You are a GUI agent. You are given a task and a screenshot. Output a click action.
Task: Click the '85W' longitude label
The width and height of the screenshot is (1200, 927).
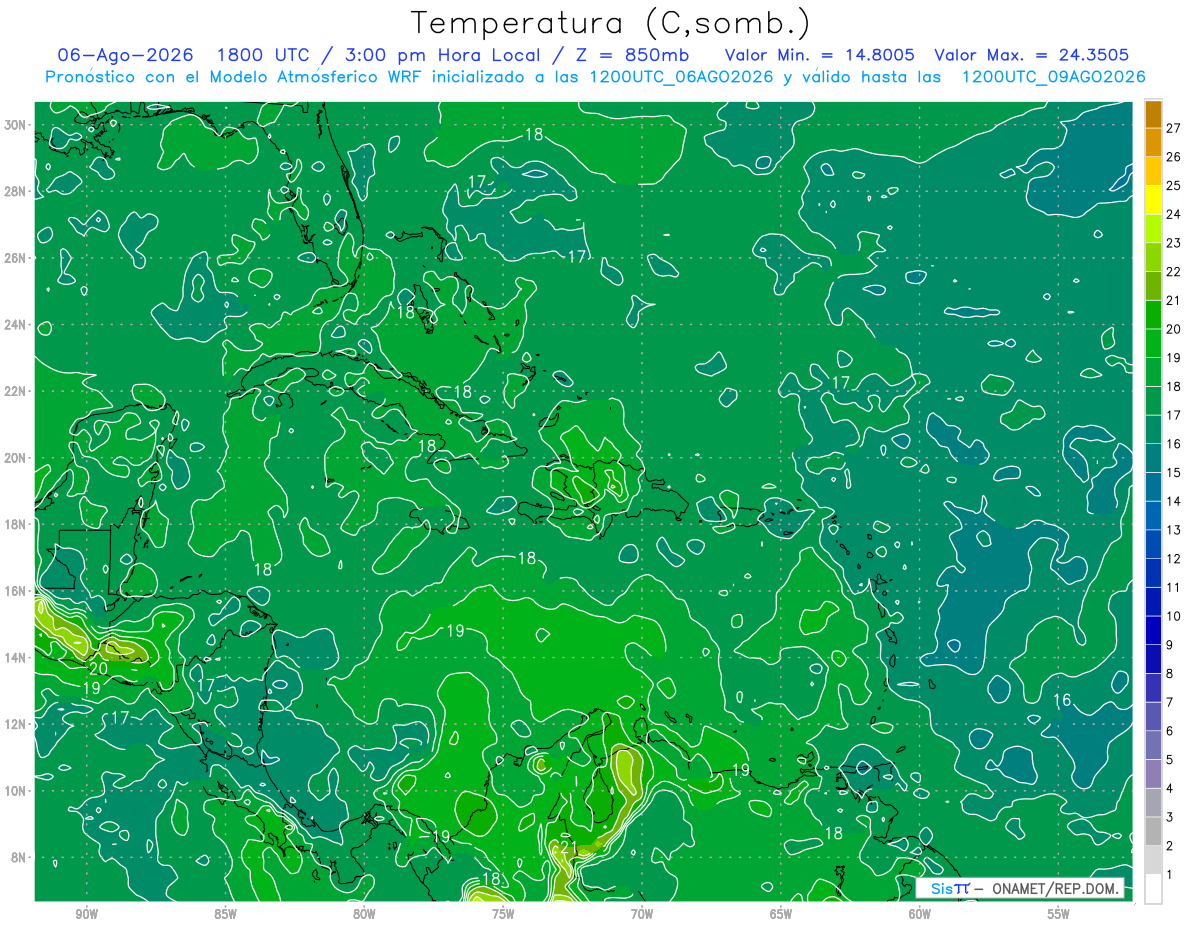[x=225, y=915]
